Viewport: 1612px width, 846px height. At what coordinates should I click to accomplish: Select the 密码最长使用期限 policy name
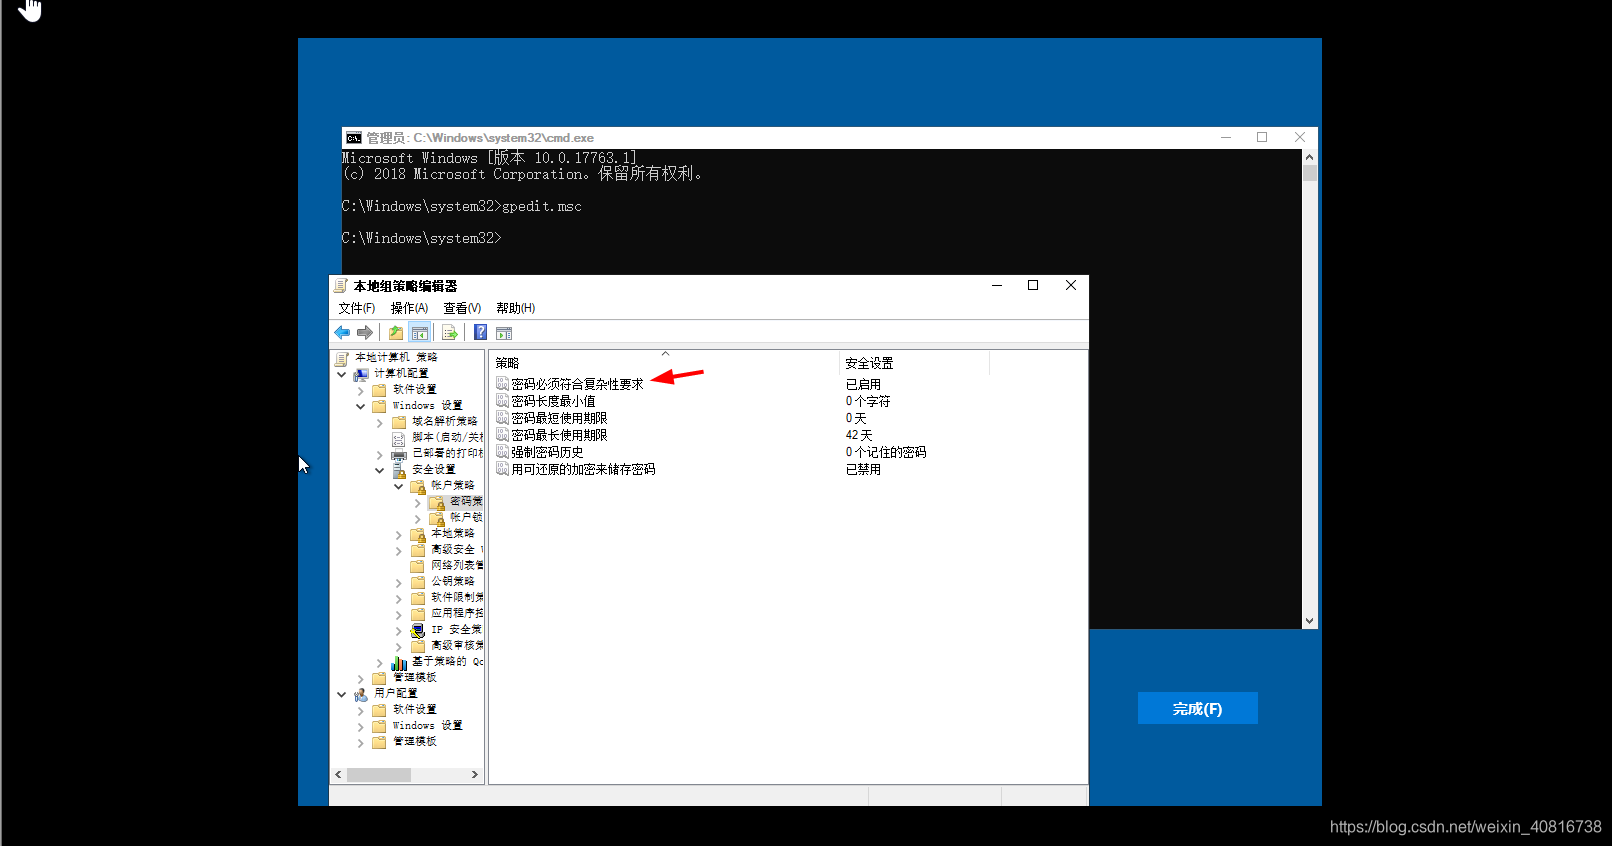tap(559, 435)
